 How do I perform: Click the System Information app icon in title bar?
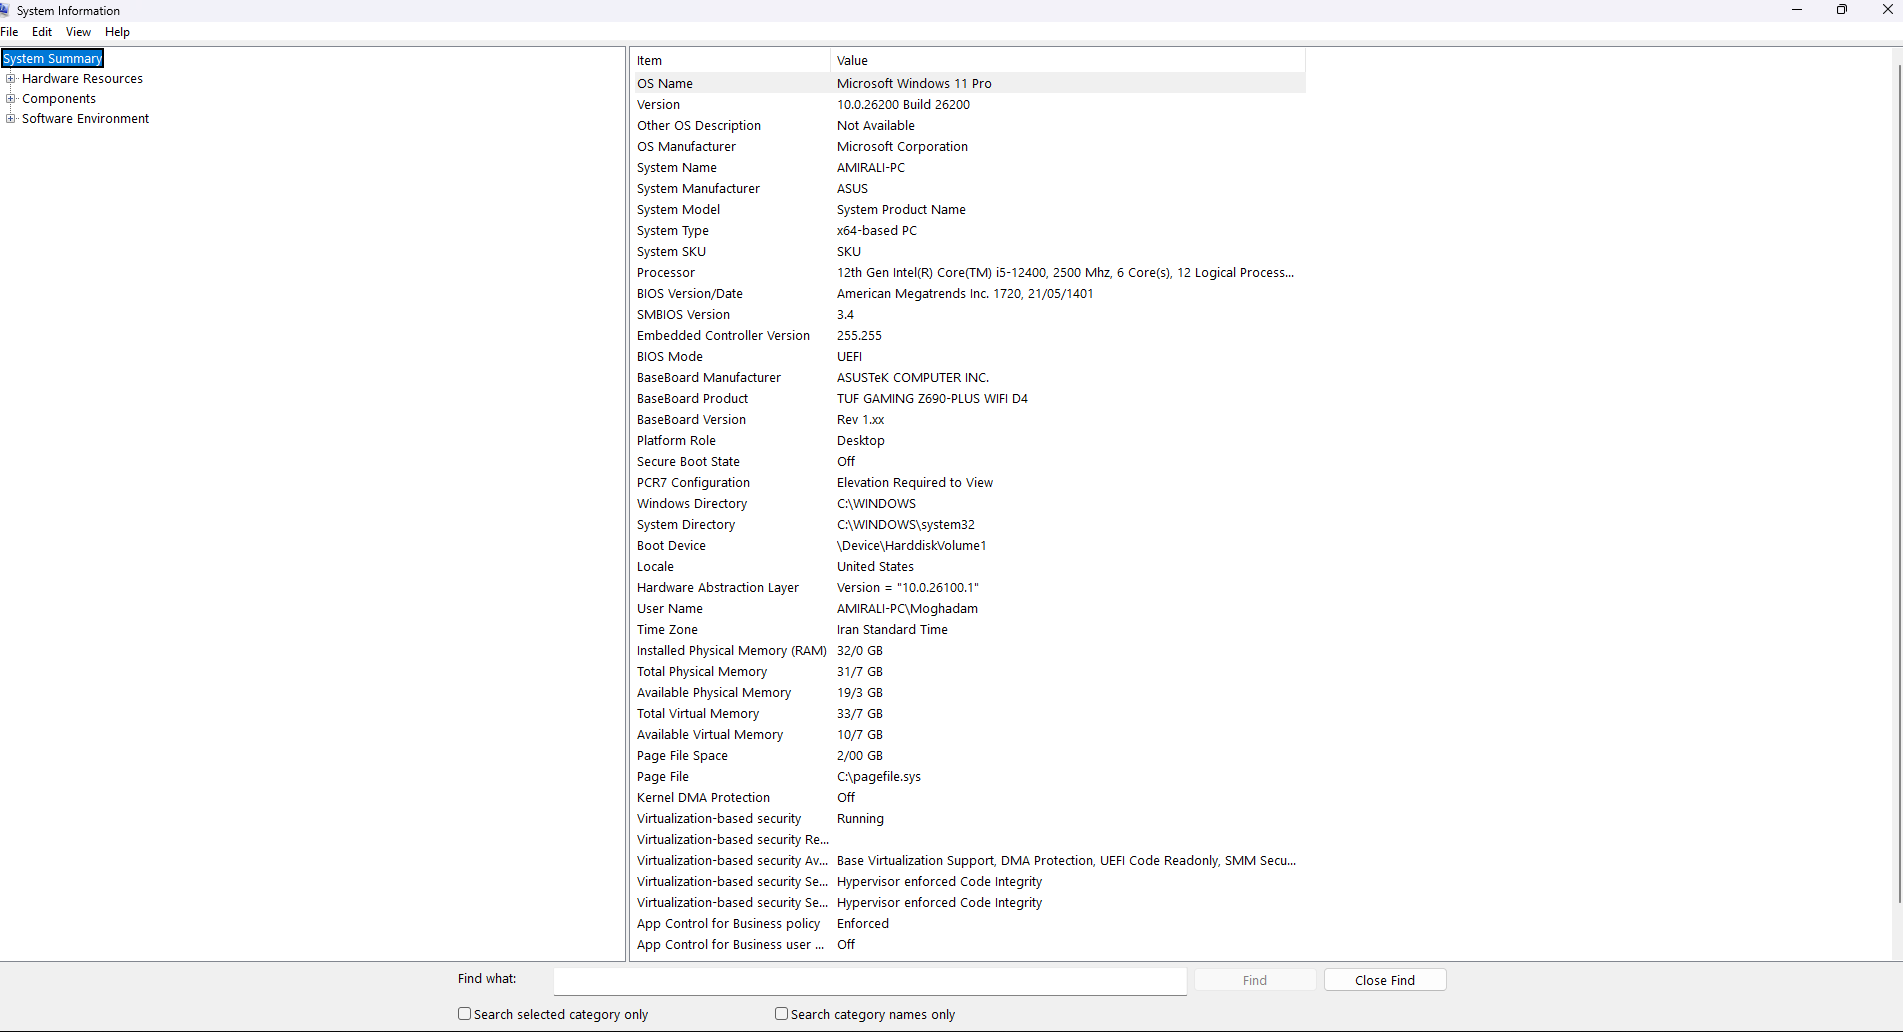tap(5, 10)
